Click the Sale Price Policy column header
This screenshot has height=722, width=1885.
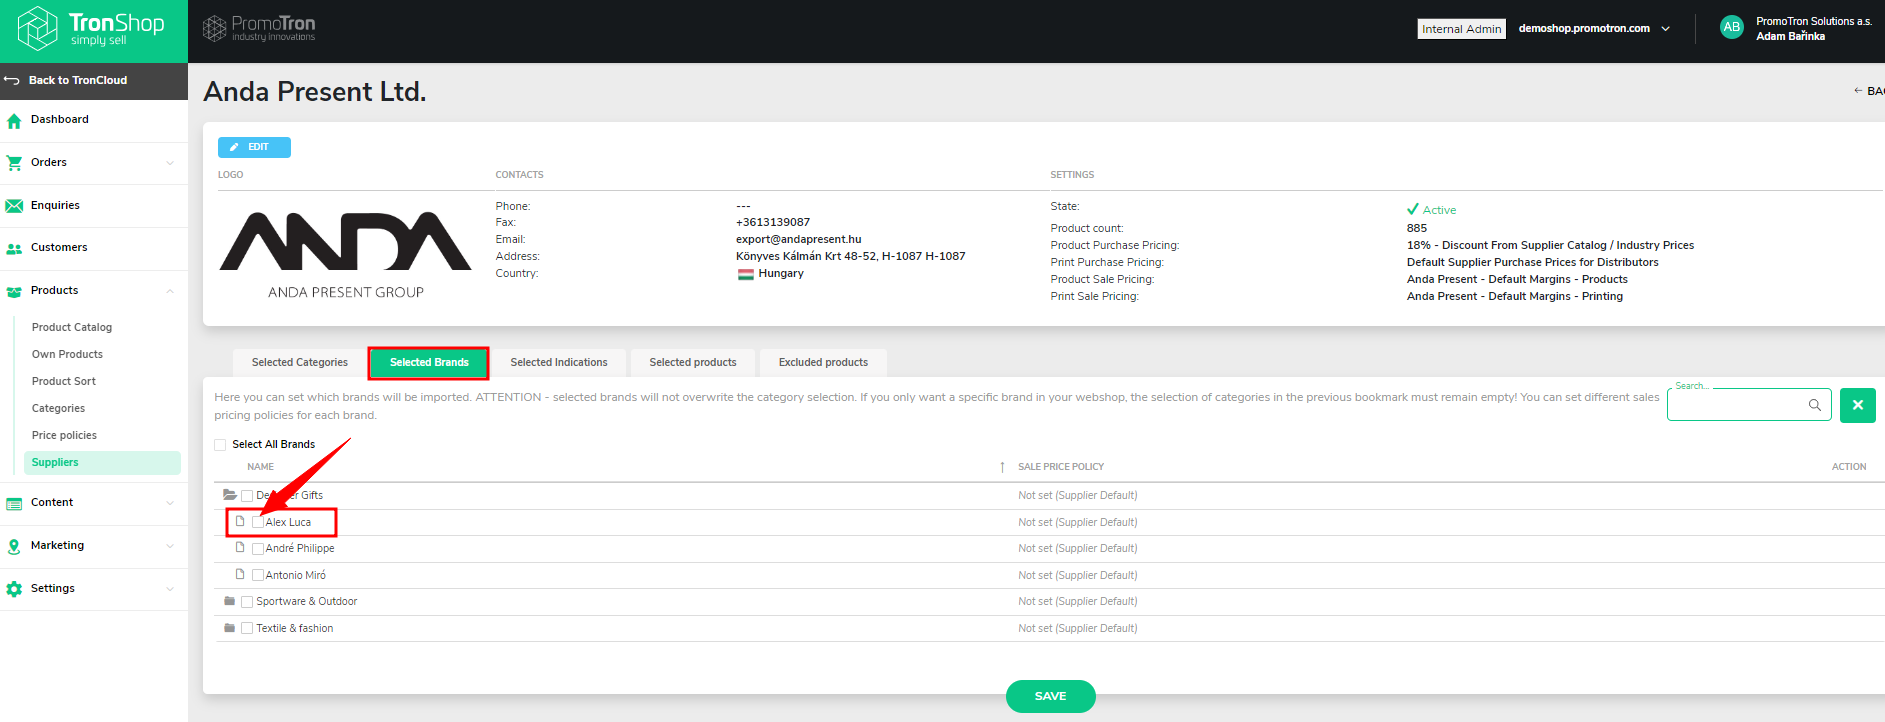1061,467
